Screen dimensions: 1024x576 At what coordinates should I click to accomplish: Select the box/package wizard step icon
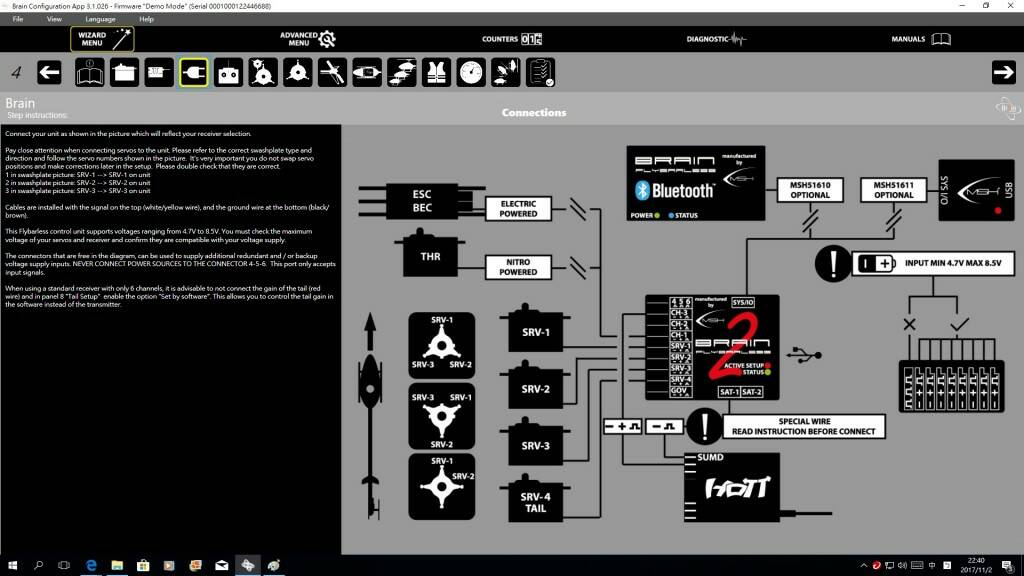pyautogui.click(x=124, y=72)
